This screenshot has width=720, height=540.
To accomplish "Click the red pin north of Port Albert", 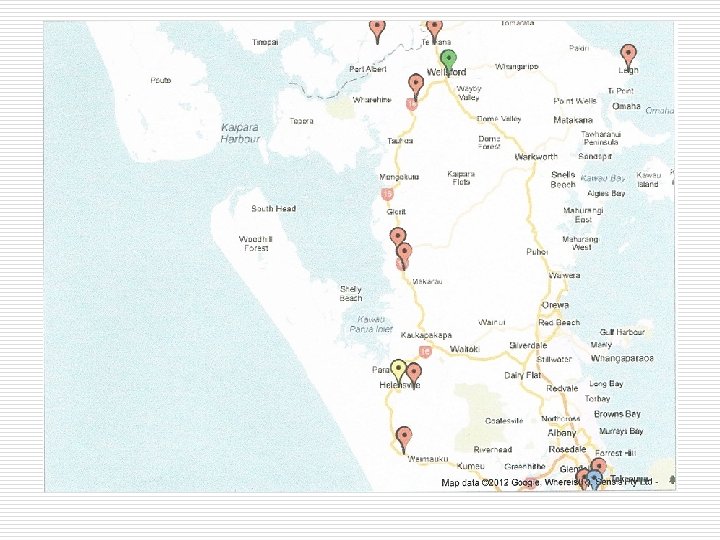I will 377,31.
